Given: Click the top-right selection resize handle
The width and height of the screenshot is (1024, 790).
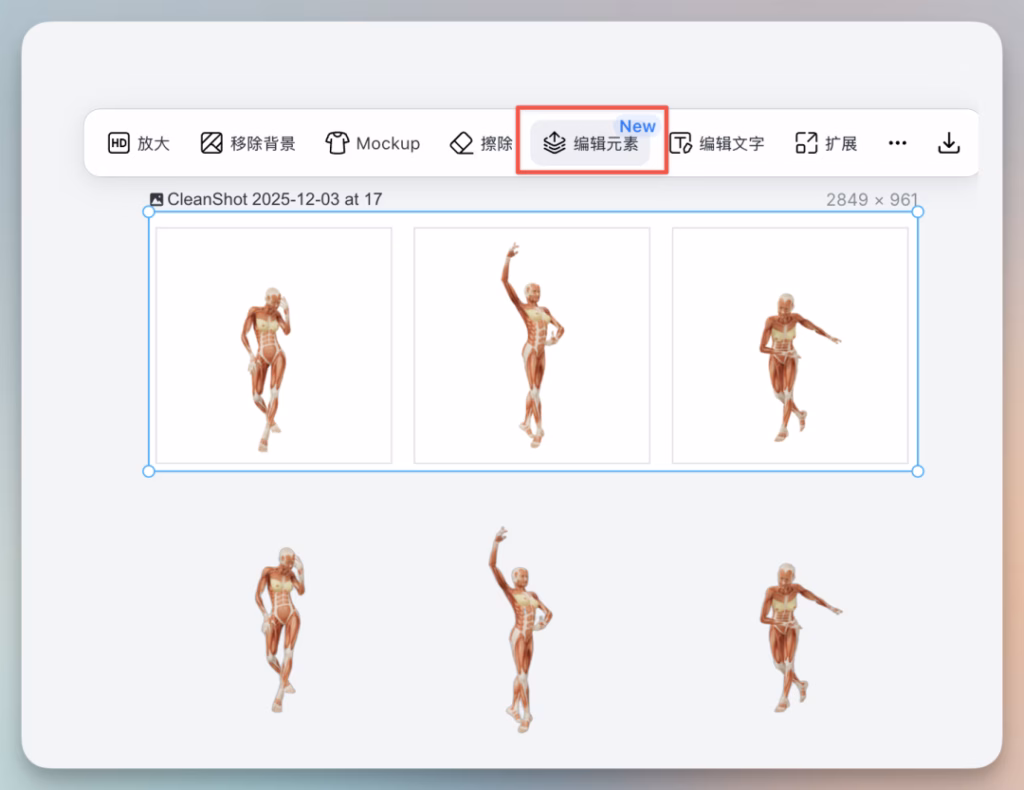Looking at the screenshot, I should click(918, 212).
